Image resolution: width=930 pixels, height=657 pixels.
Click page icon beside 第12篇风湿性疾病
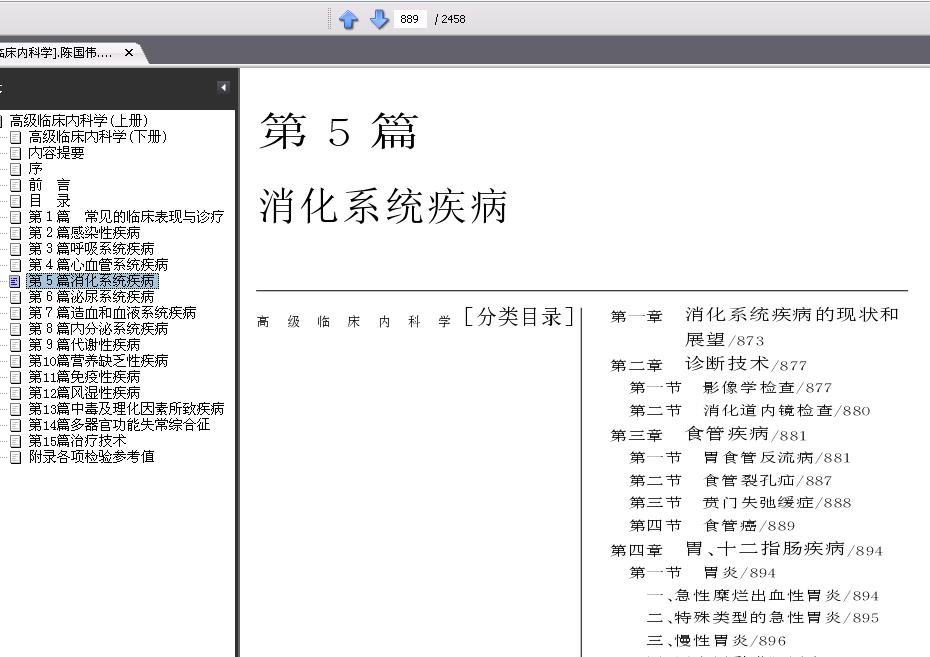click(x=16, y=394)
